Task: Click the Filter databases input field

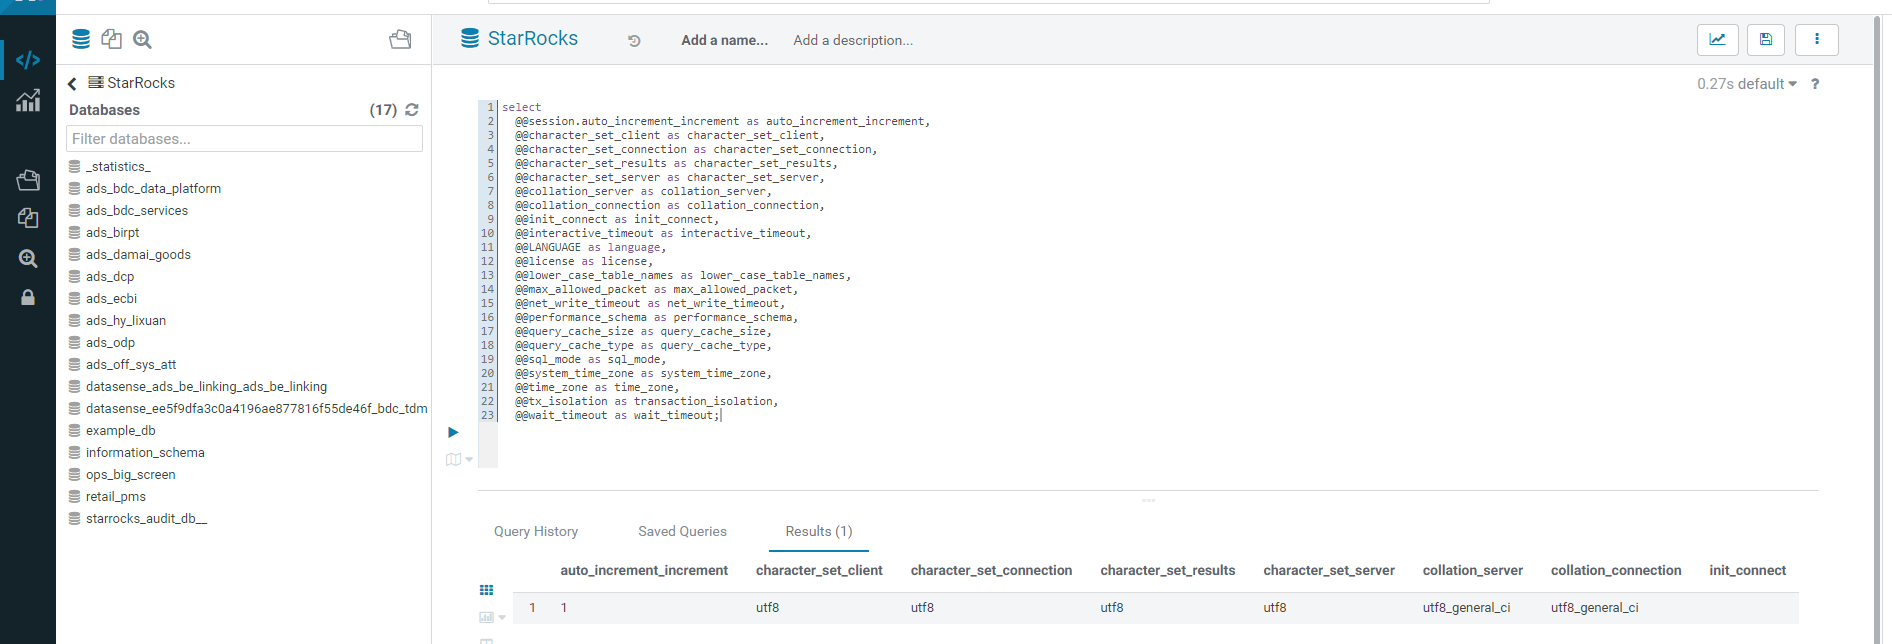Action: click(244, 139)
